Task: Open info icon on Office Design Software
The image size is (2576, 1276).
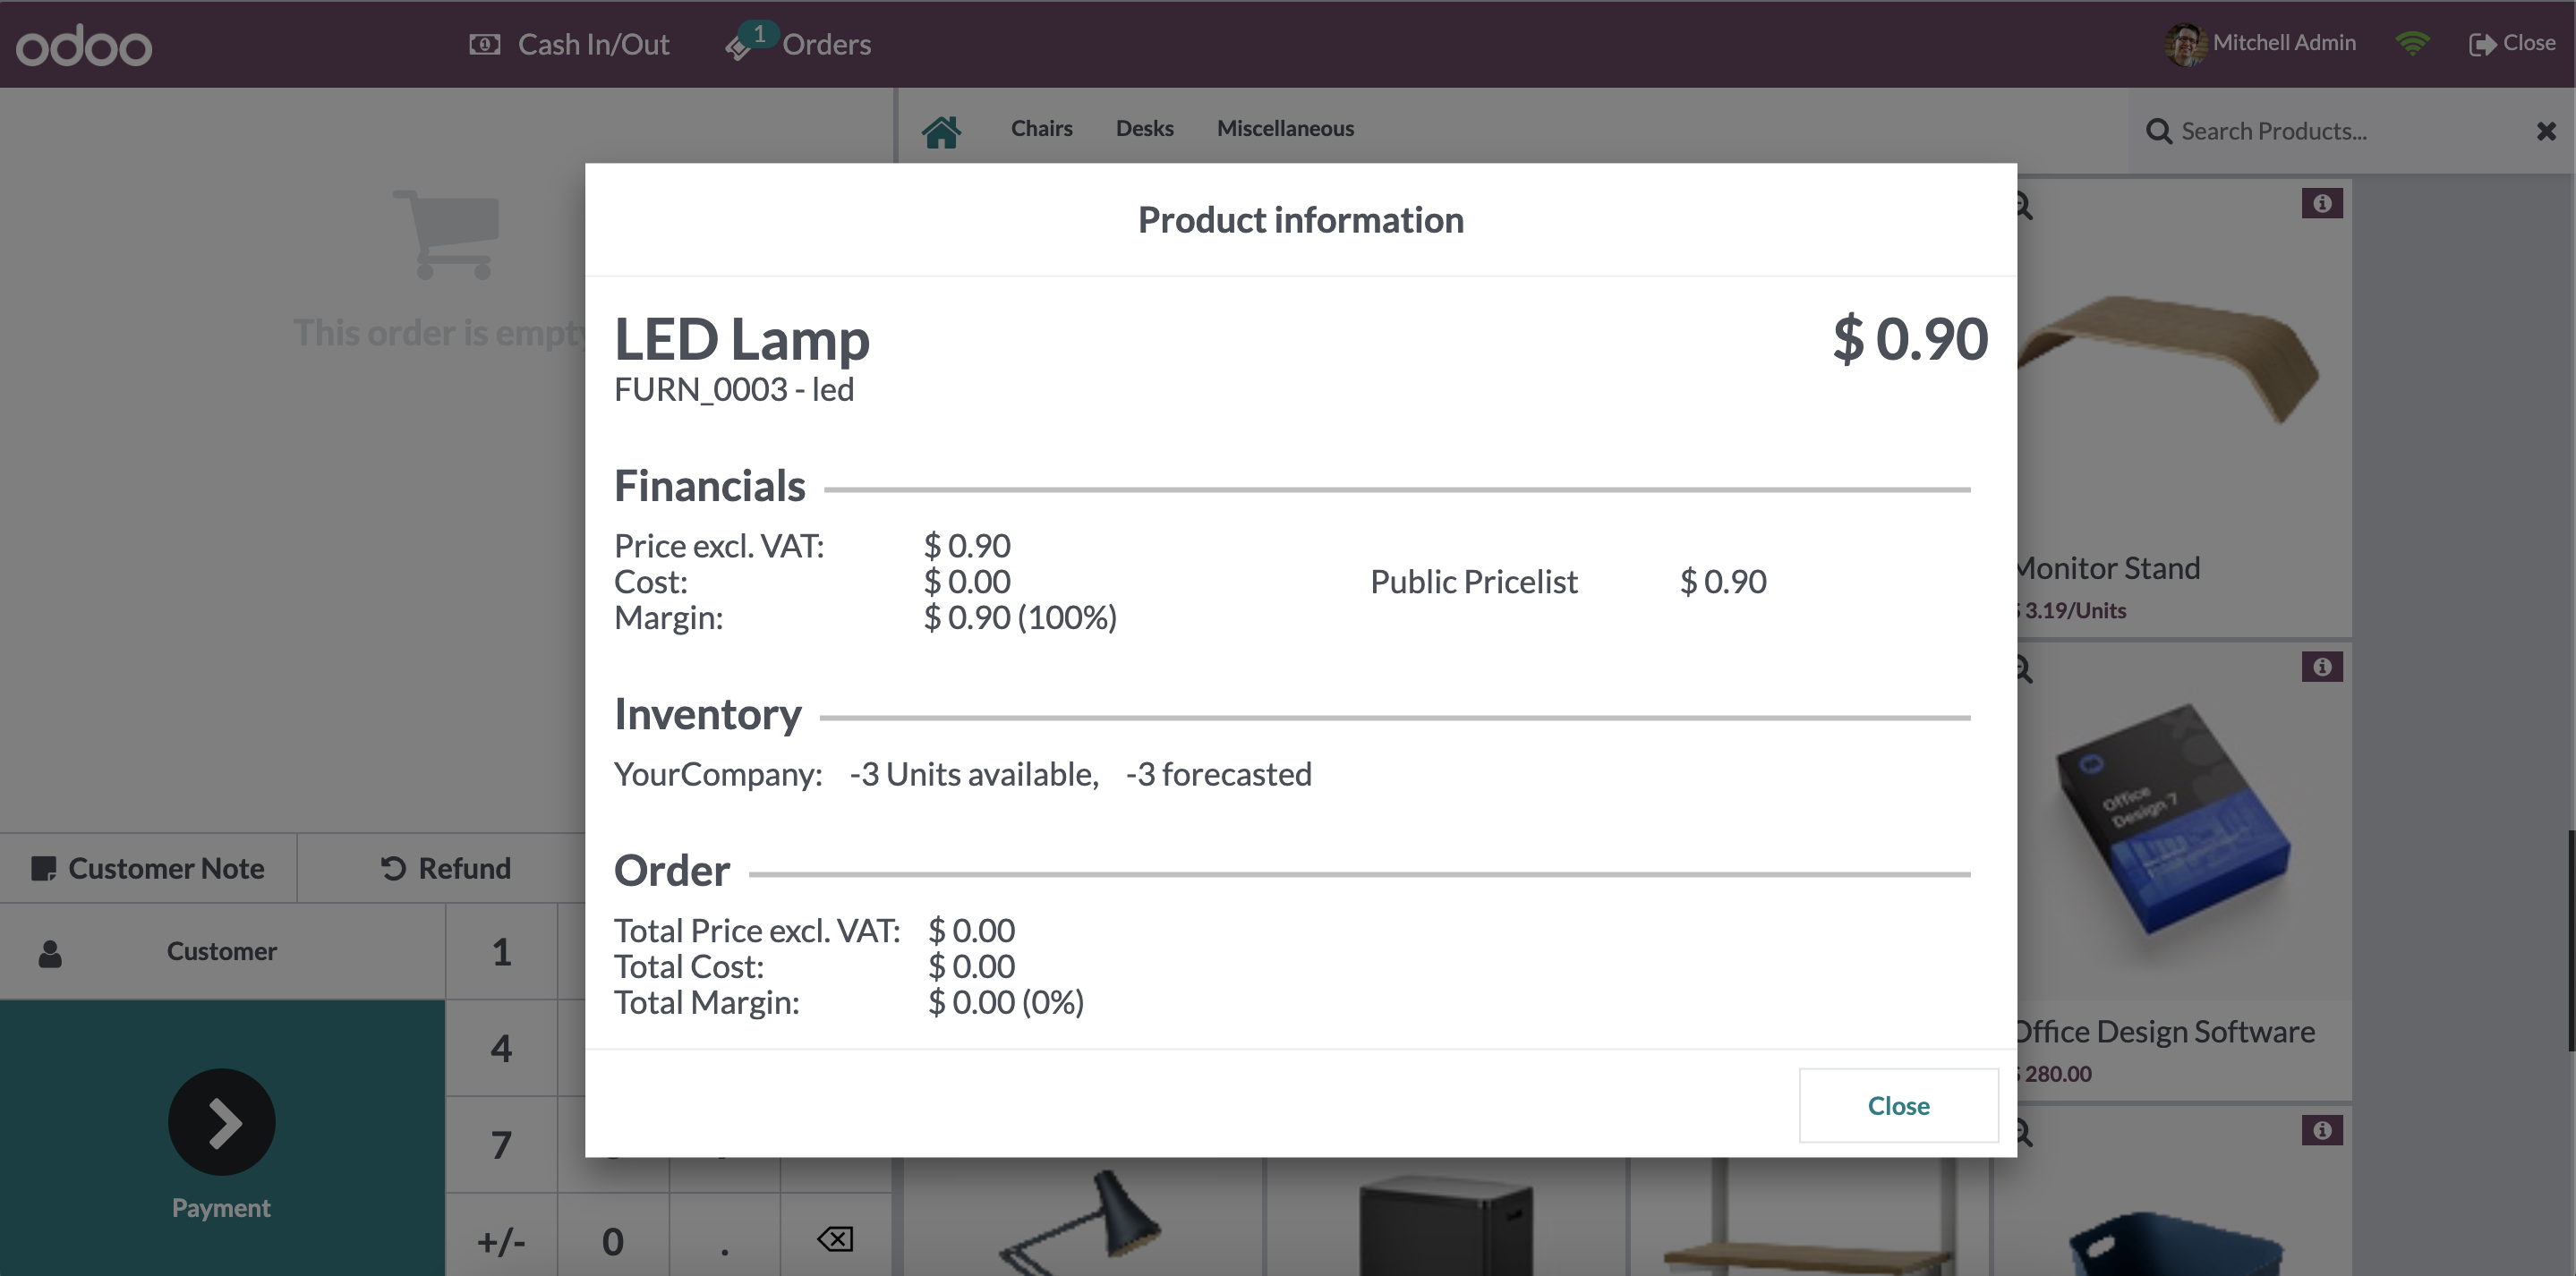Action: (x=2322, y=667)
